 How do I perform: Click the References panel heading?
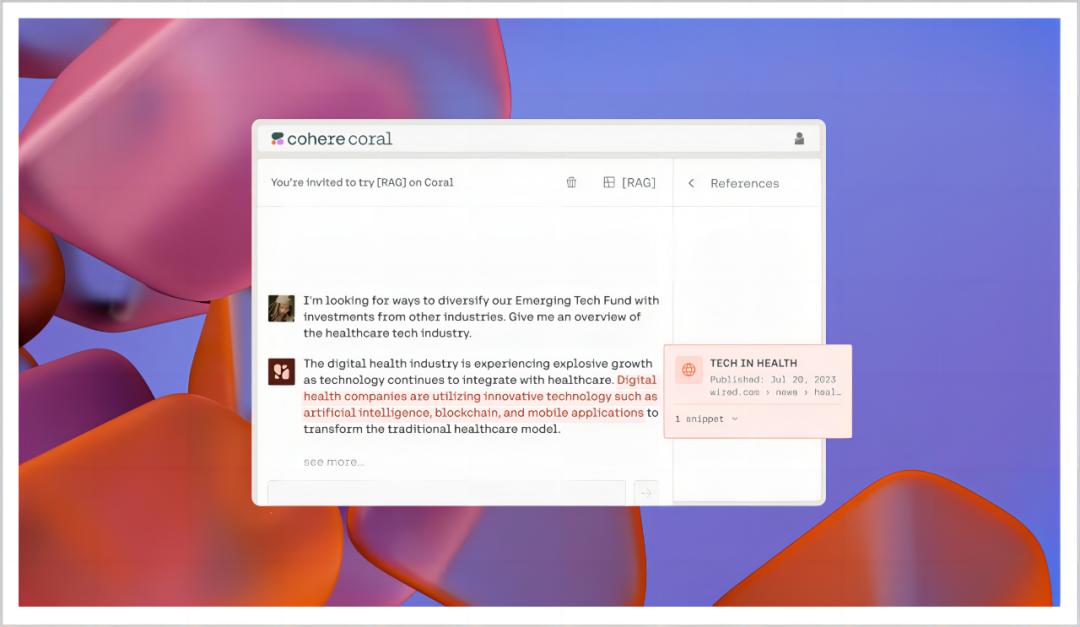pos(744,183)
